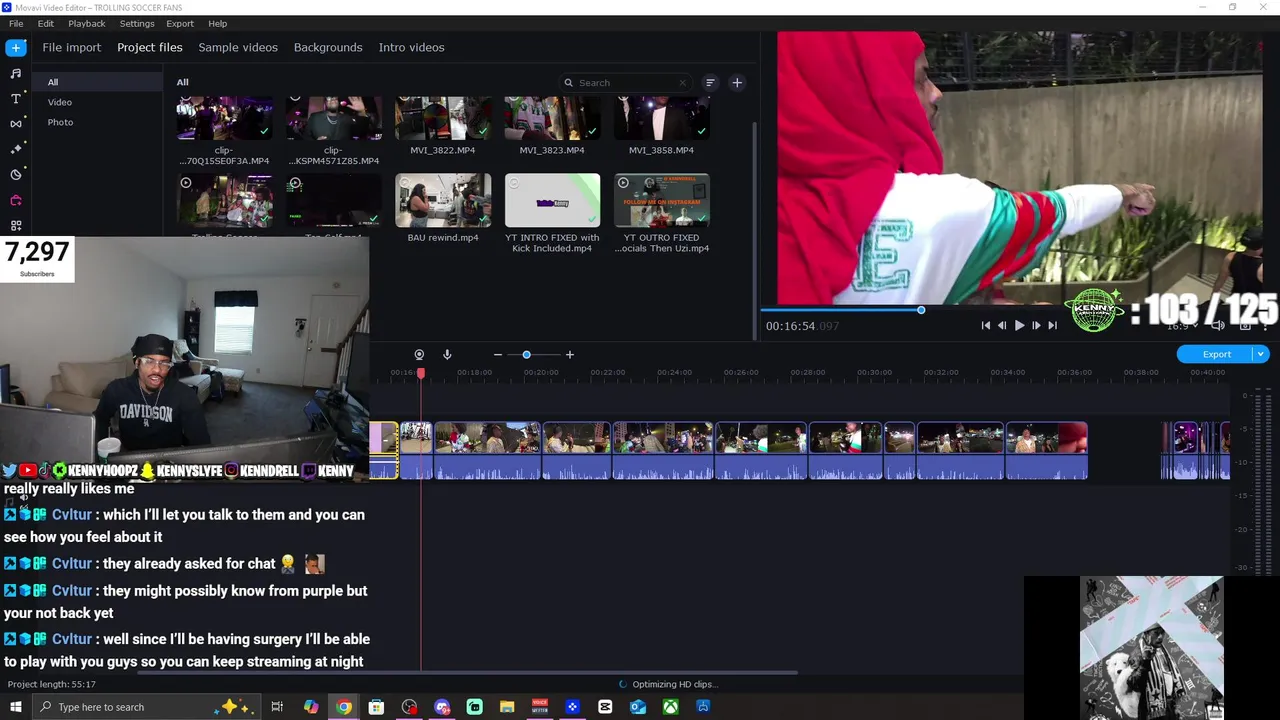Open CapCut from the taskbar
Viewport: 1280px width, 720px height.
[x=605, y=707]
